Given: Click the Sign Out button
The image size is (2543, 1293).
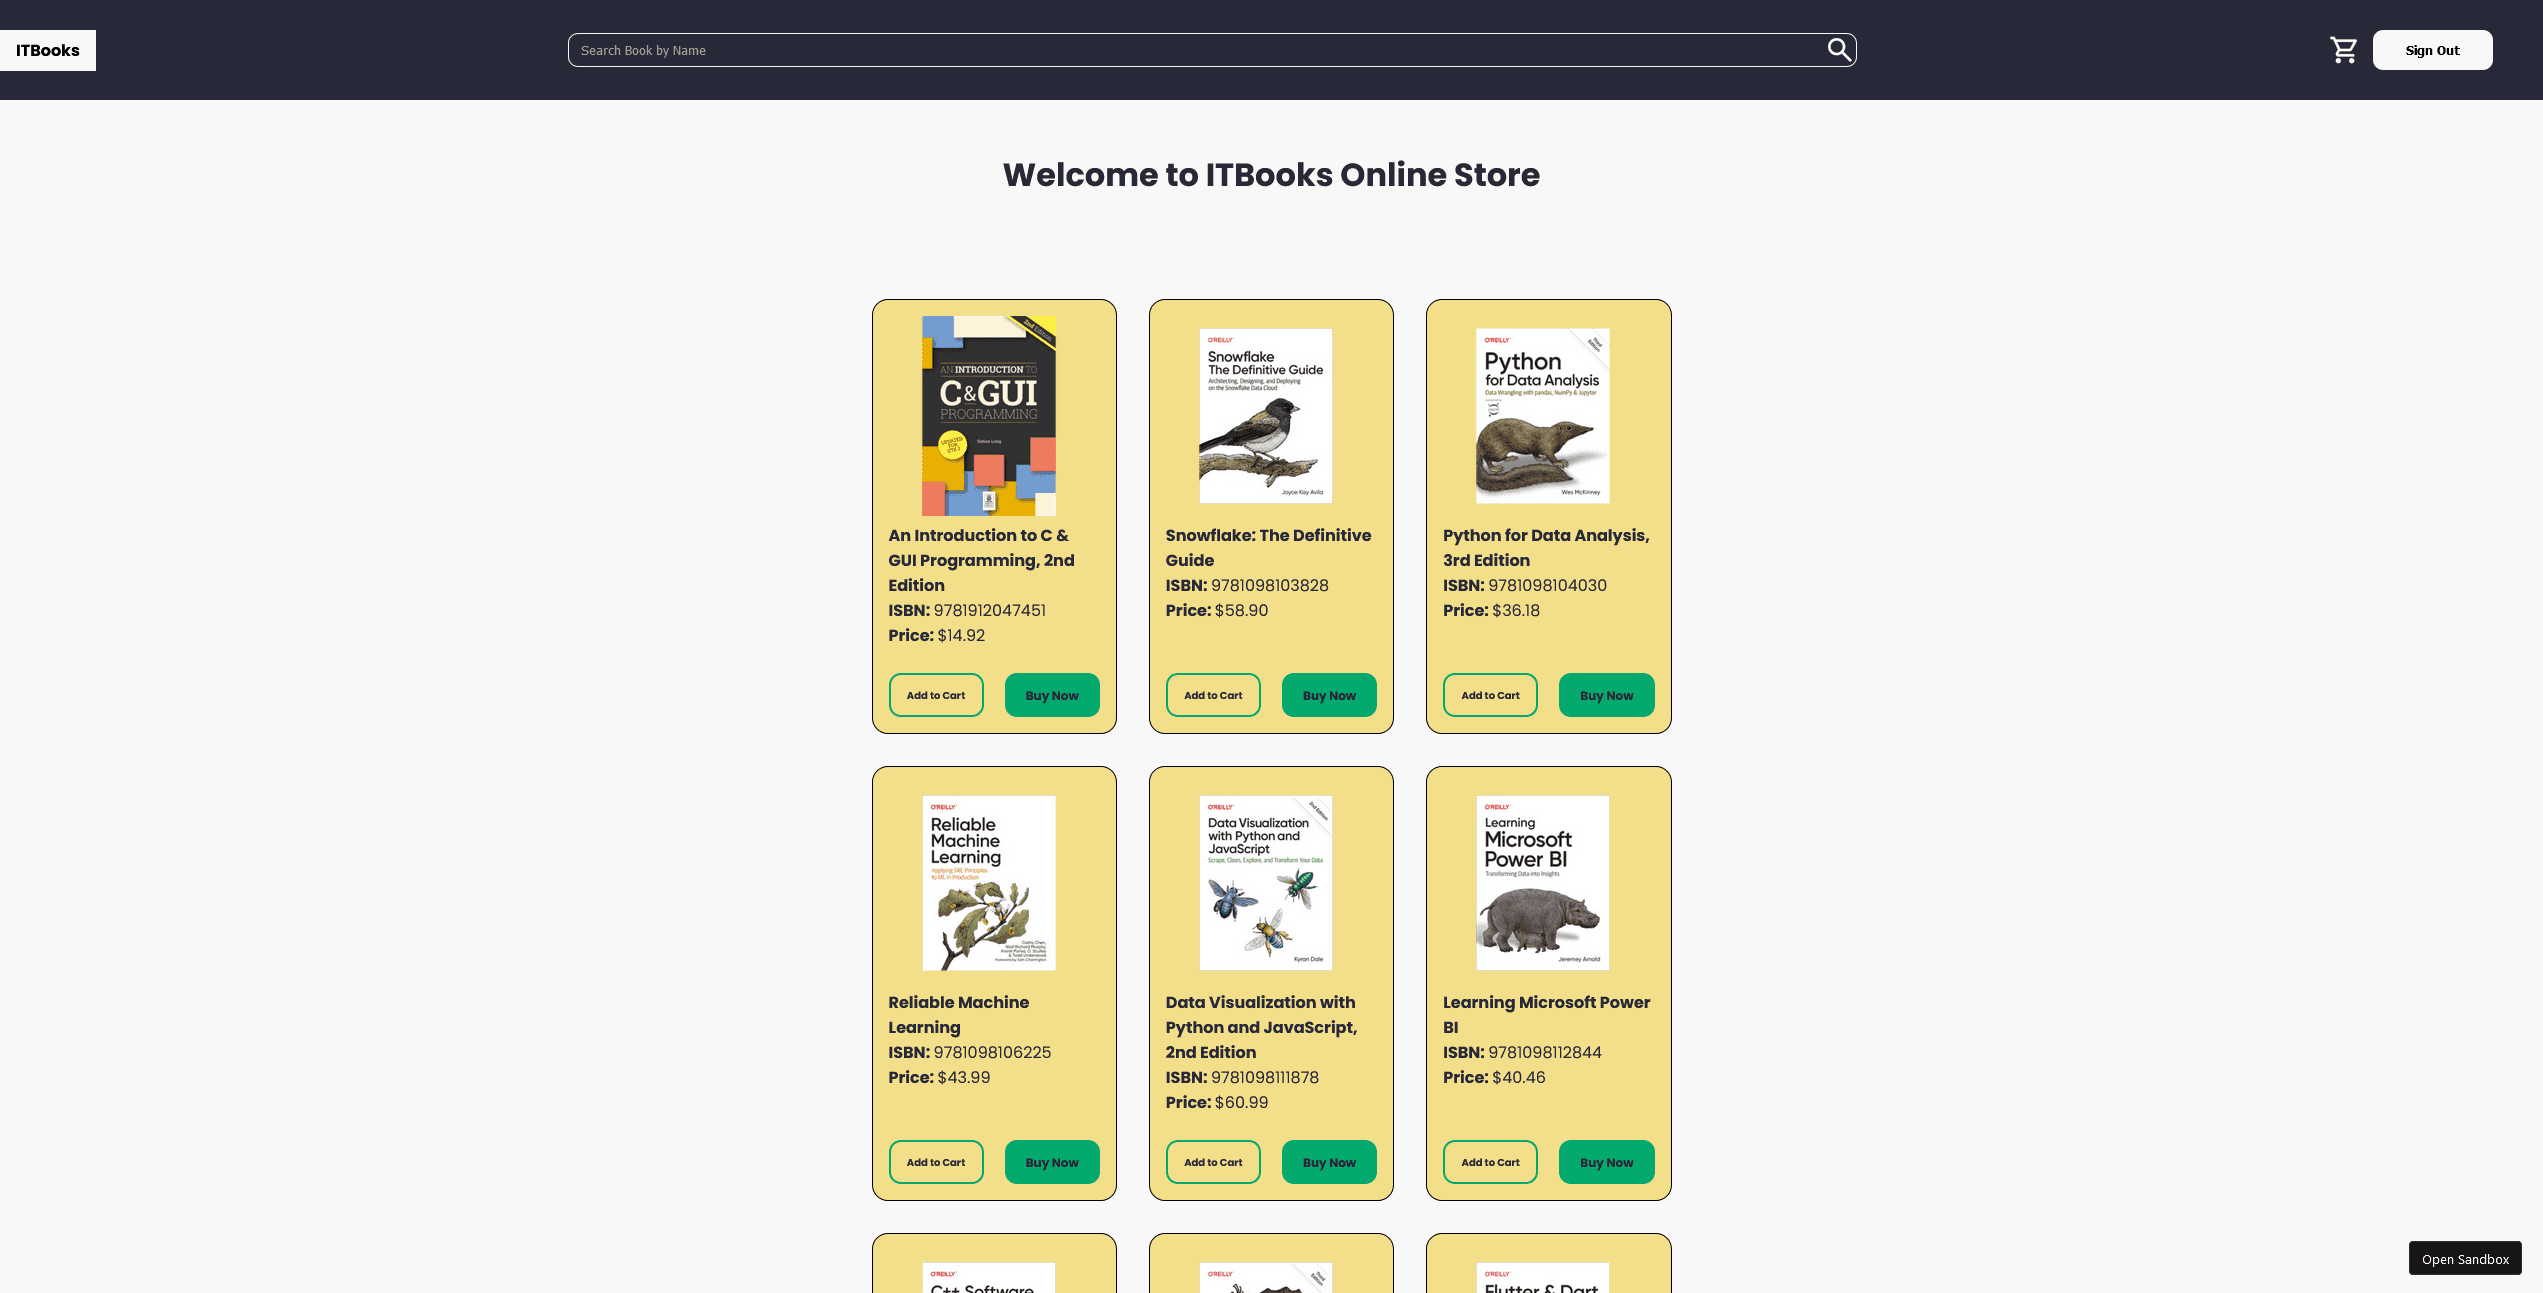Looking at the screenshot, I should coord(2432,50).
